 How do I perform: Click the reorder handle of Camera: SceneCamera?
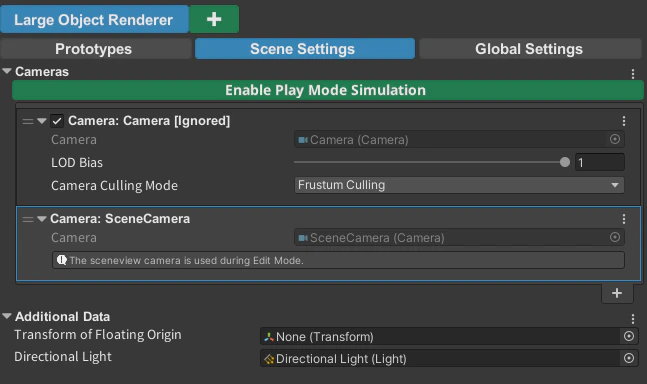point(28,219)
